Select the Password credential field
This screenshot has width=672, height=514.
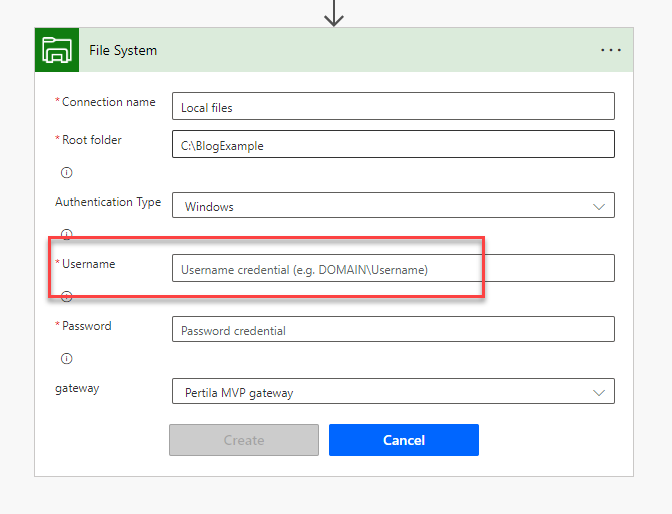click(x=392, y=330)
